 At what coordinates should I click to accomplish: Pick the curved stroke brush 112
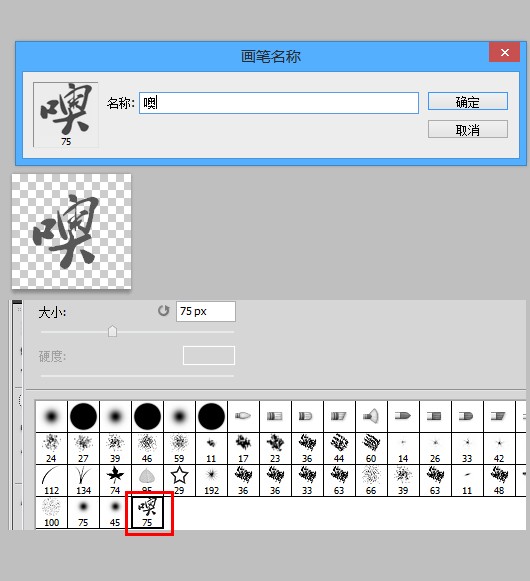52,481
